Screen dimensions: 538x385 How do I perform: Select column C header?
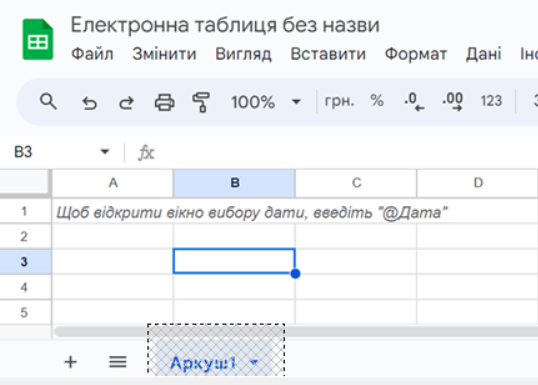click(356, 183)
